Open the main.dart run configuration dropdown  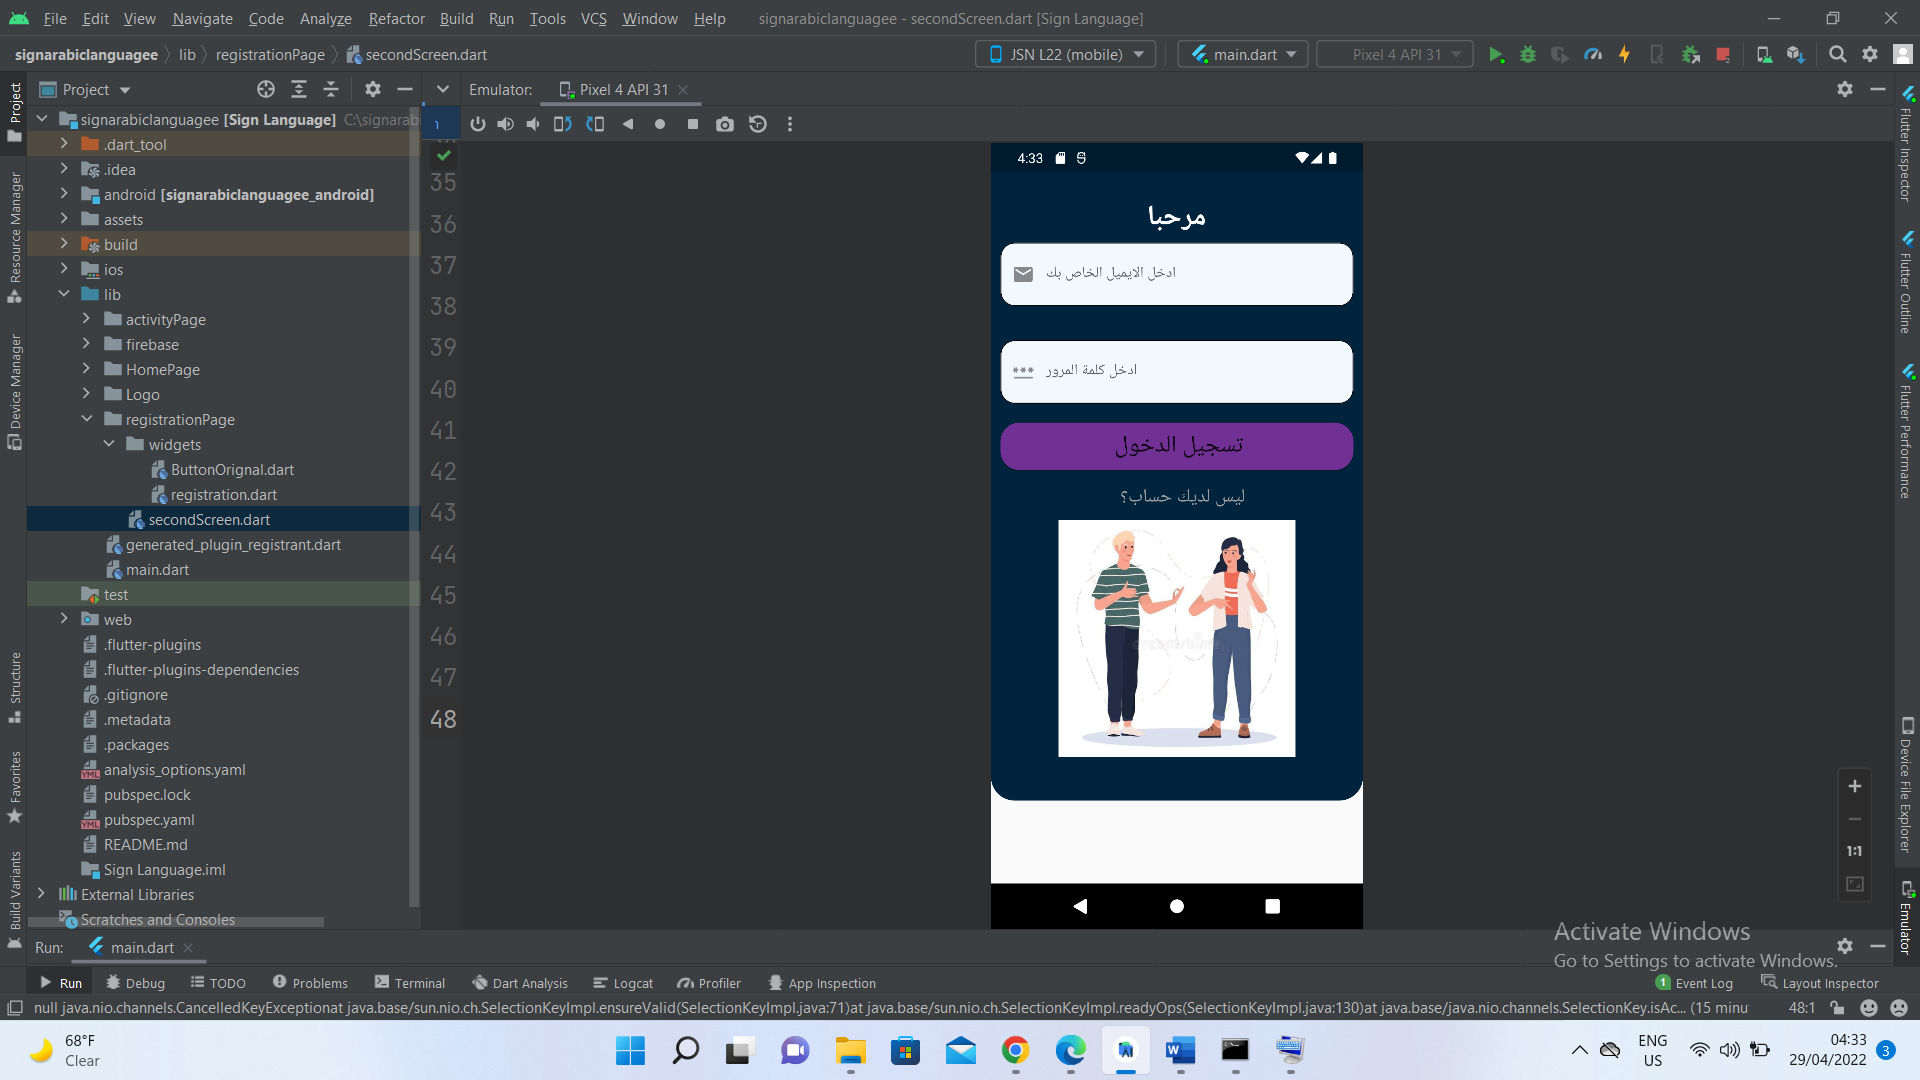(x=1243, y=55)
